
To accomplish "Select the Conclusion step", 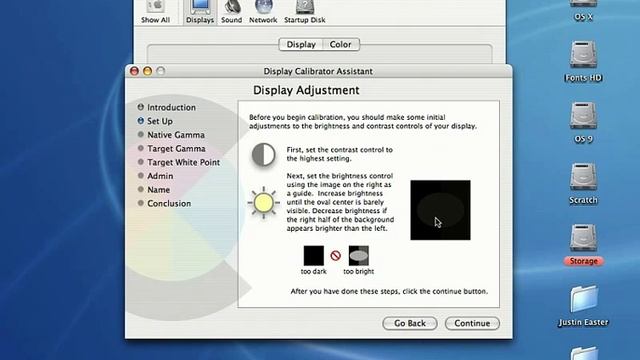I will coord(164,203).
